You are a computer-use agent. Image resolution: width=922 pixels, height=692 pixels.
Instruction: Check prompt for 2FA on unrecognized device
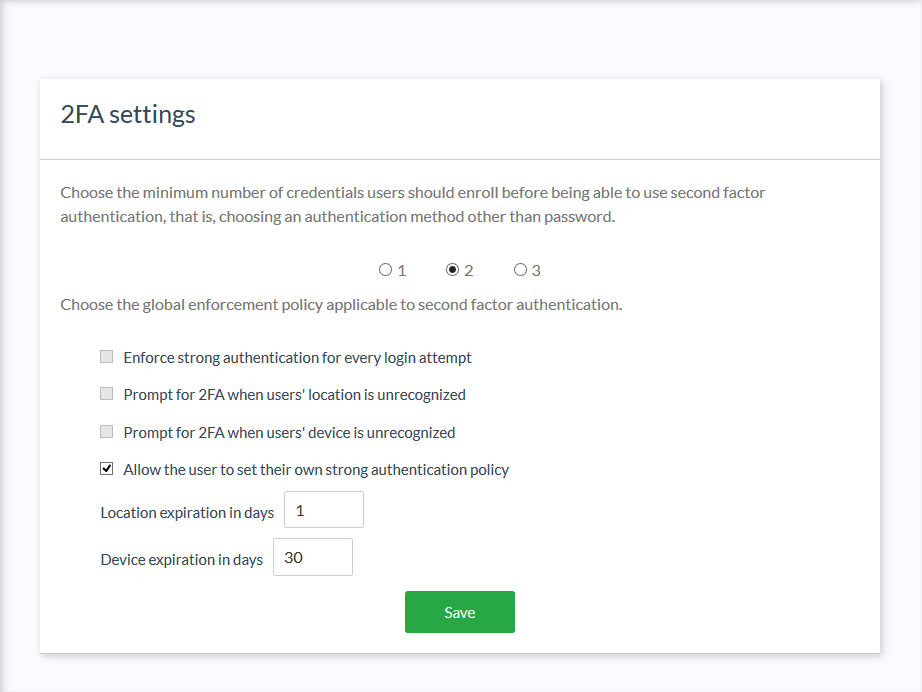(106, 431)
